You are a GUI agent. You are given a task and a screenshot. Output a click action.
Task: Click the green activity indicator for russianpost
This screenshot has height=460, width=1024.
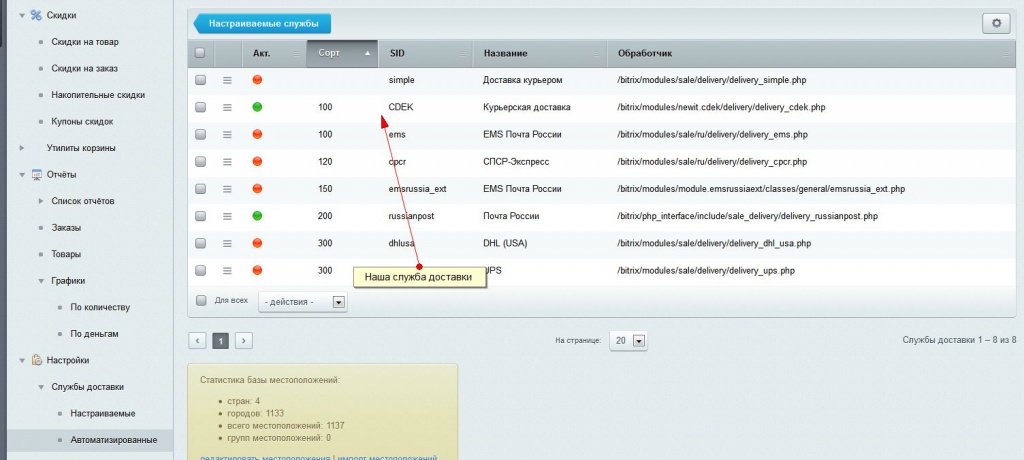[x=257, y=215]
